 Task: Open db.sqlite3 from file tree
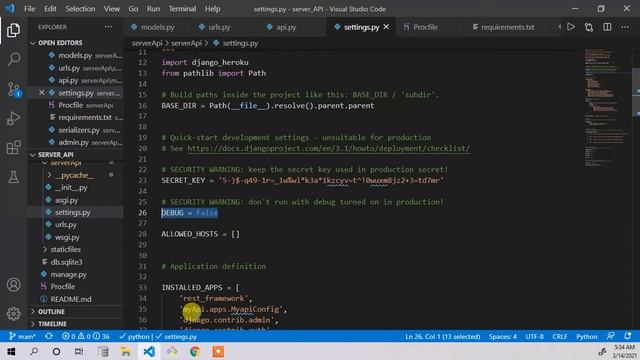pyautogui.click(x=66, y=262)
